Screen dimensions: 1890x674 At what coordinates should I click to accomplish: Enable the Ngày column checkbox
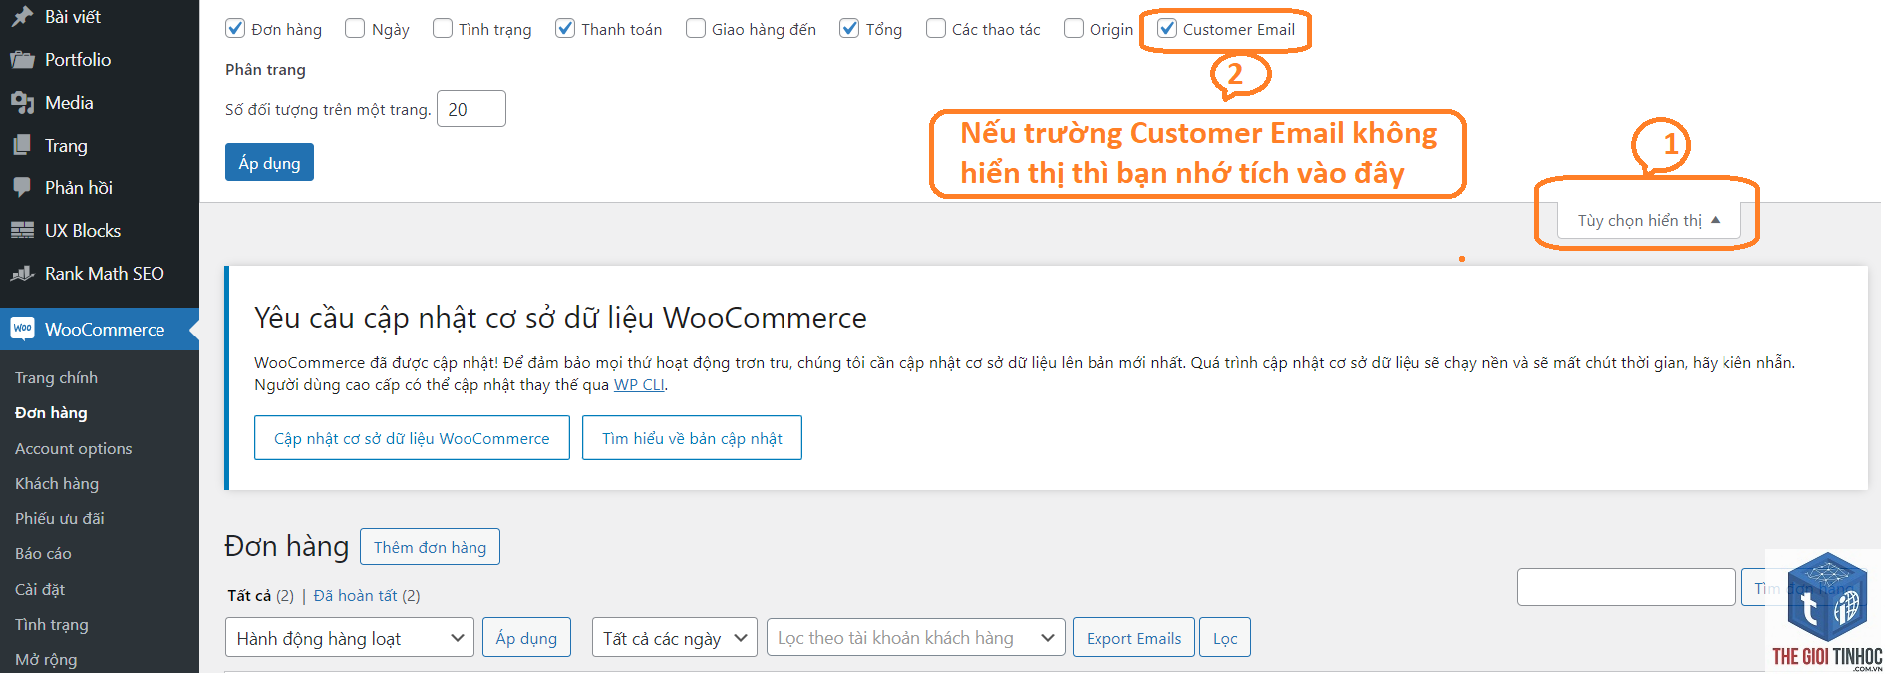[355, 28]
